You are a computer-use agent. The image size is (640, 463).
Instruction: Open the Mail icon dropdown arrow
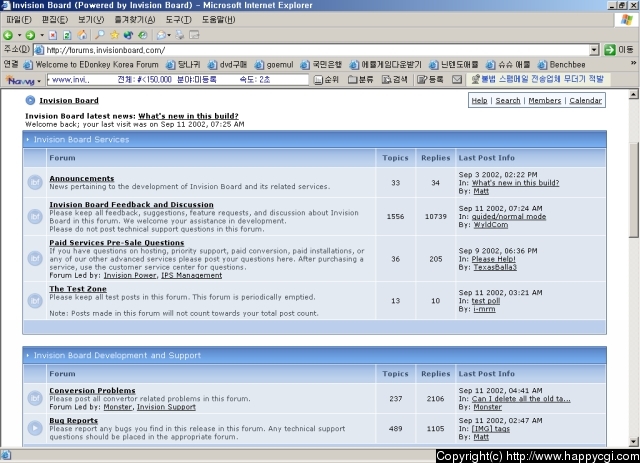click(x=169, y=36)
